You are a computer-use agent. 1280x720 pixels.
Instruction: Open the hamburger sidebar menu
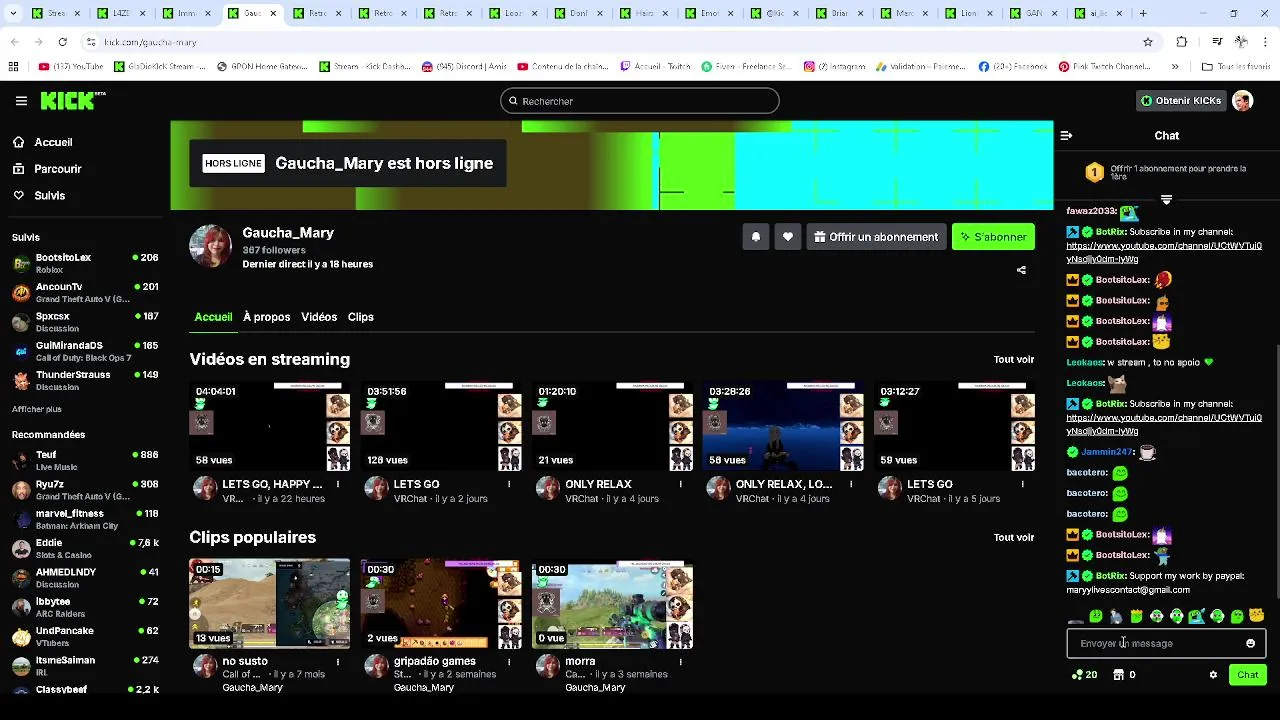point(21,101)
